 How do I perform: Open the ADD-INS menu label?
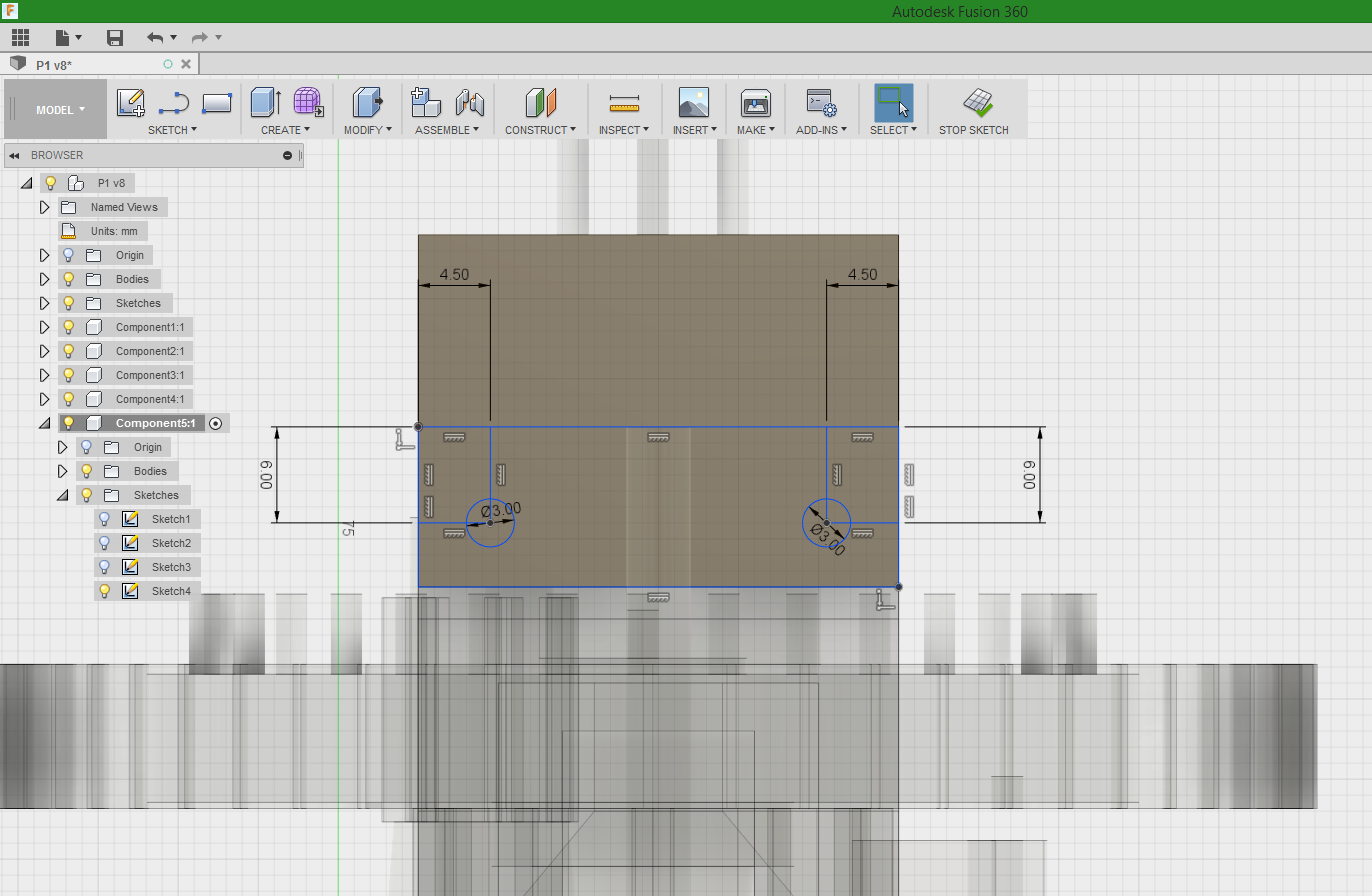(821, 130)
